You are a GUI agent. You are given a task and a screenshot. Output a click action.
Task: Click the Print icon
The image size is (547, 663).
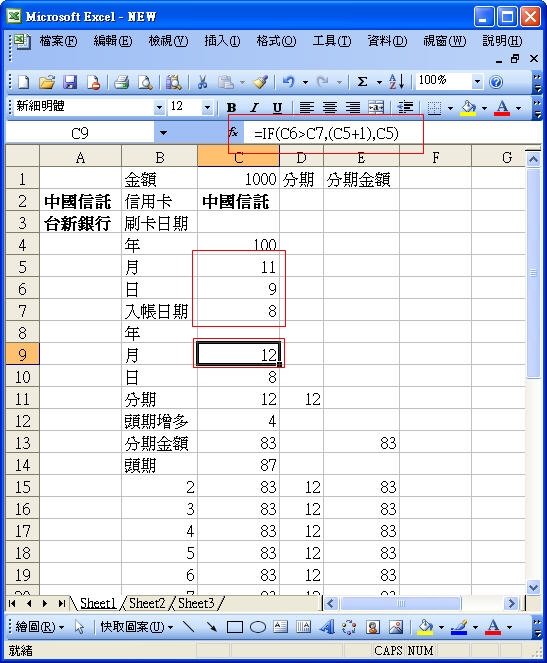click(122, 82)
